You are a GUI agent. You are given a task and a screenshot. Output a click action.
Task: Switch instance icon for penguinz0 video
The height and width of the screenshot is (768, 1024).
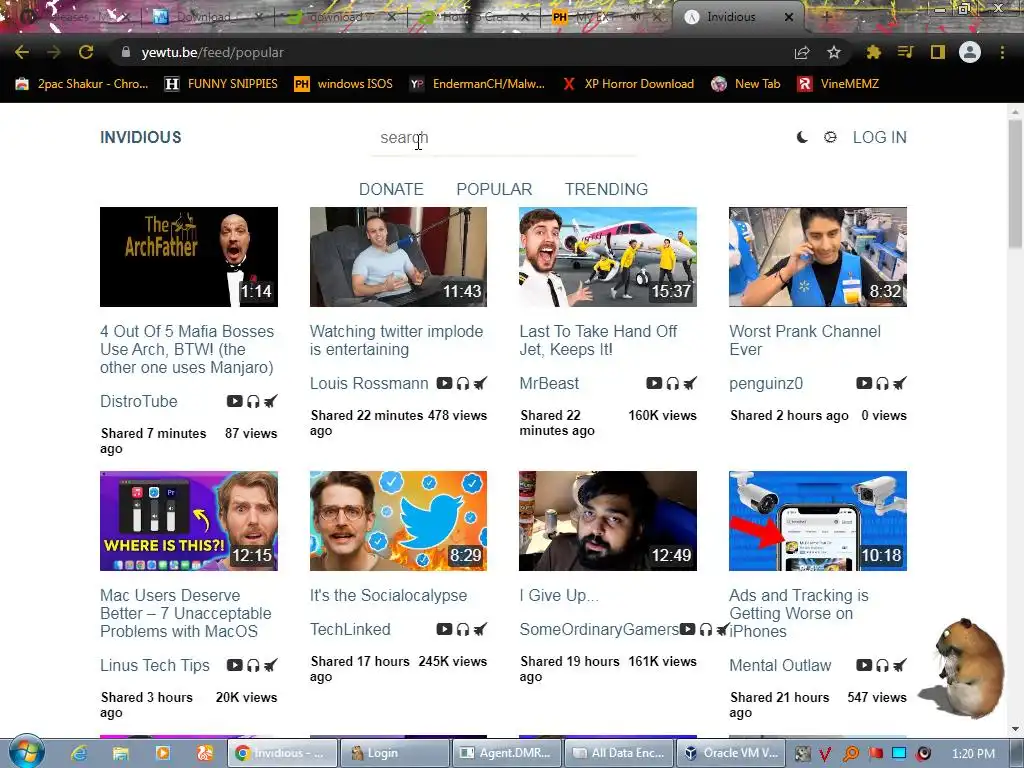pos(899,383)
